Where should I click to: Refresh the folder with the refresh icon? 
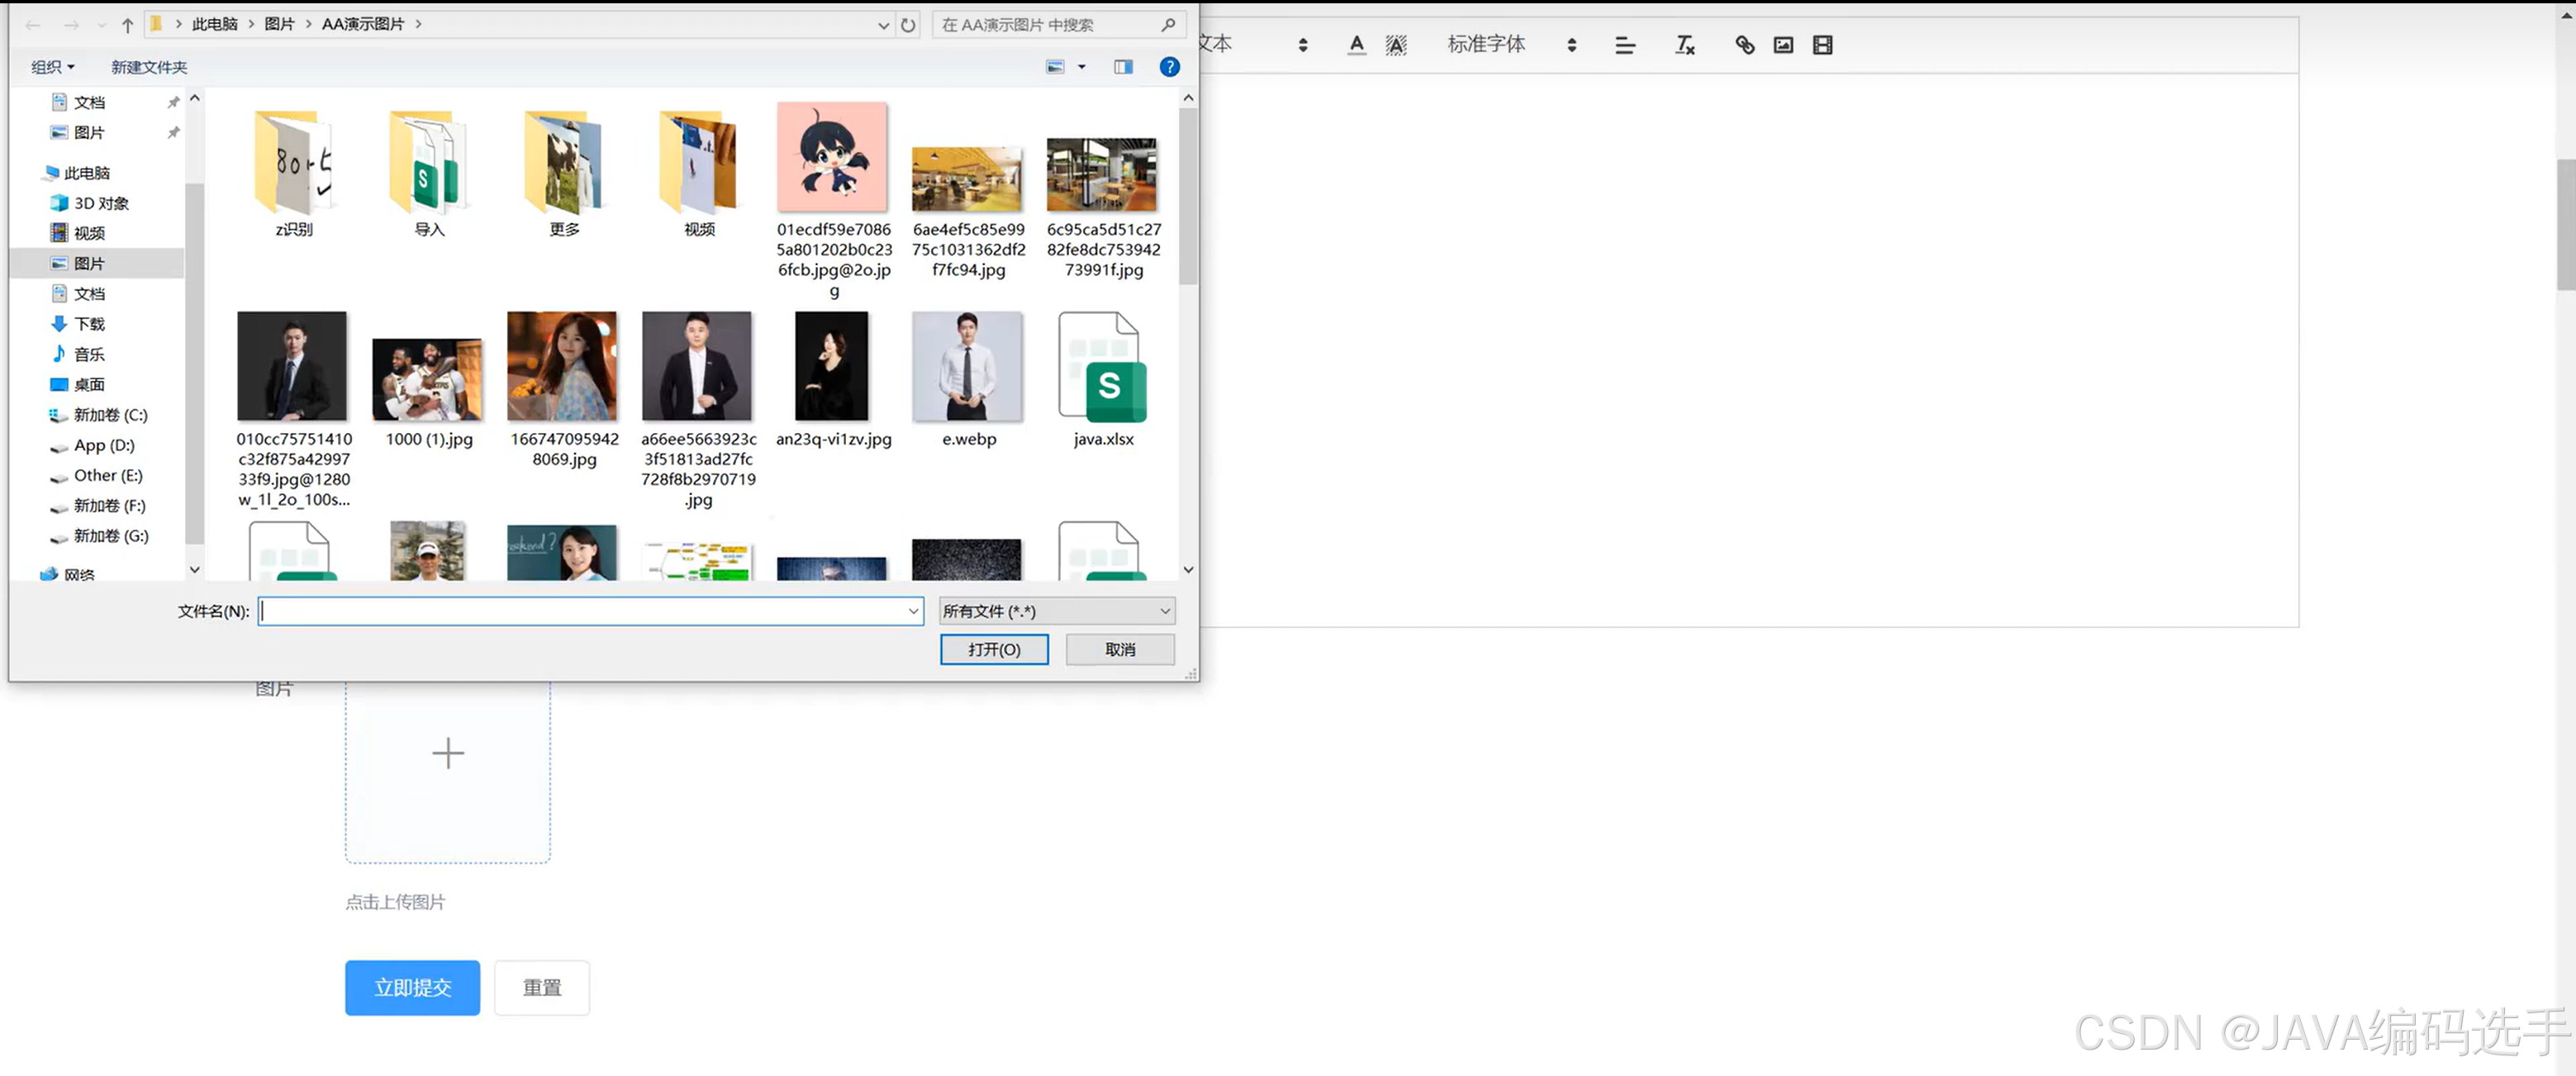tap(907, 24)
